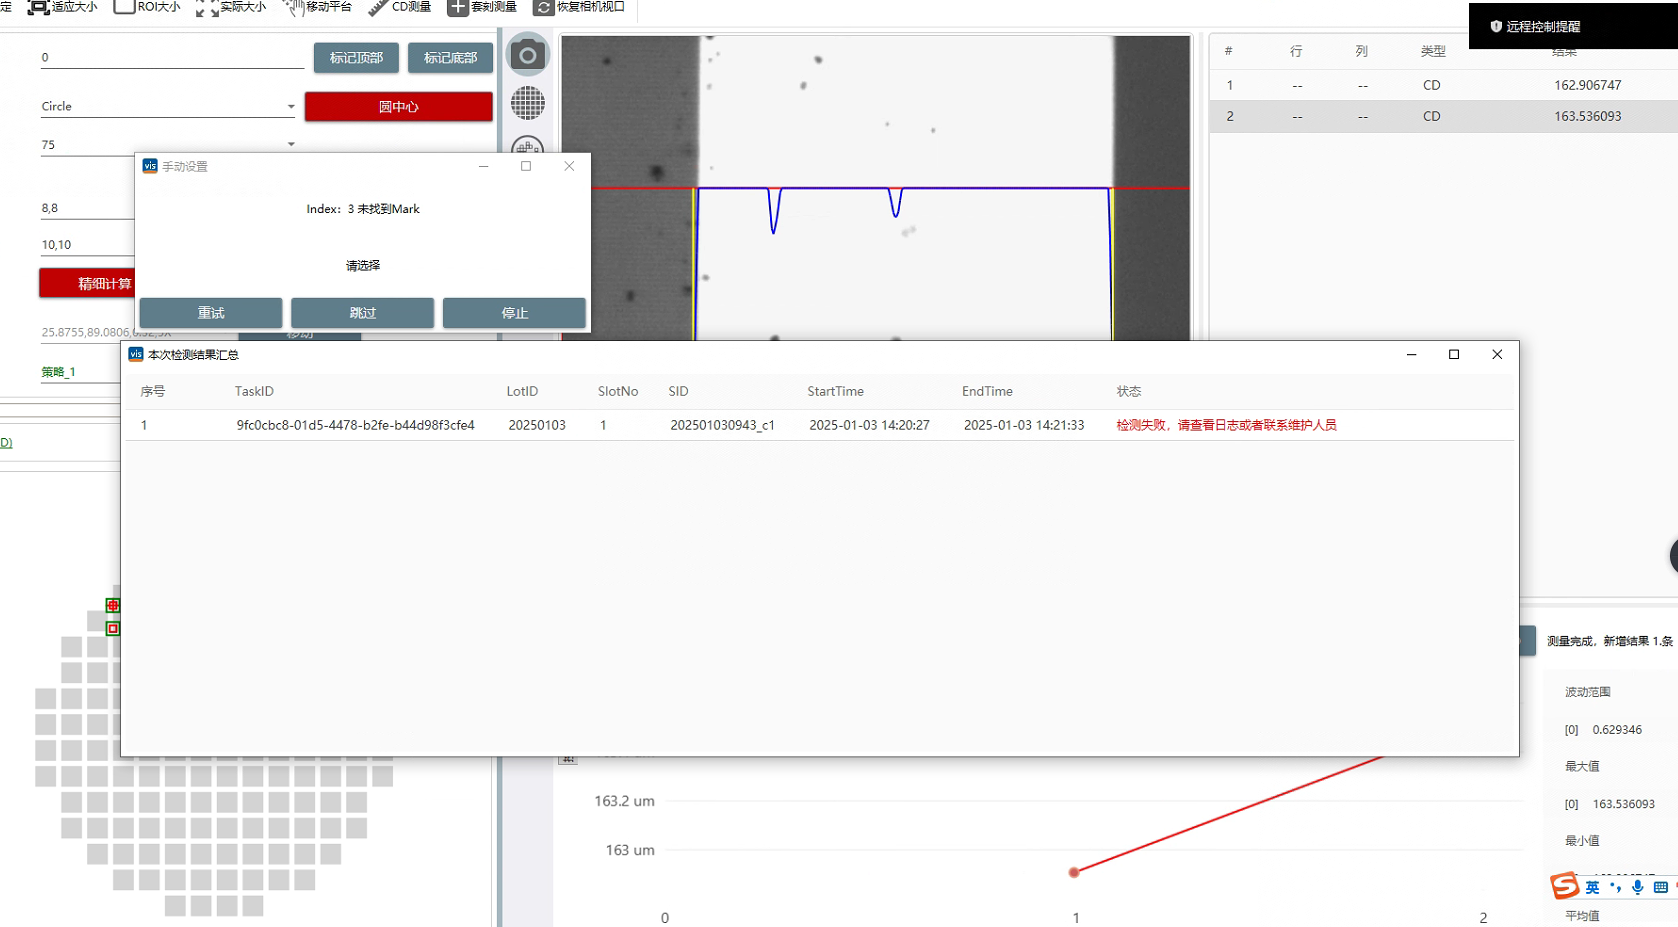Click StartTime 2025-01-03 14:20:27 cell

click(869, 425)
